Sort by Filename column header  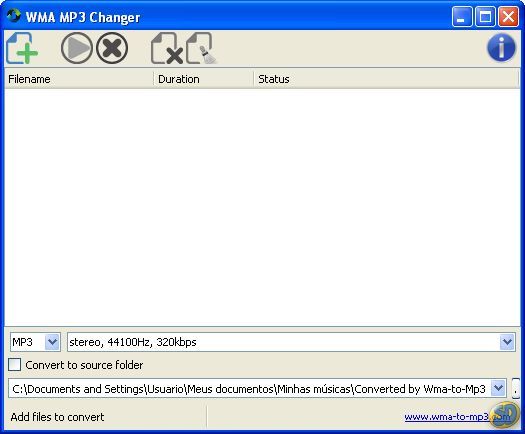click(x=79, y=79)
